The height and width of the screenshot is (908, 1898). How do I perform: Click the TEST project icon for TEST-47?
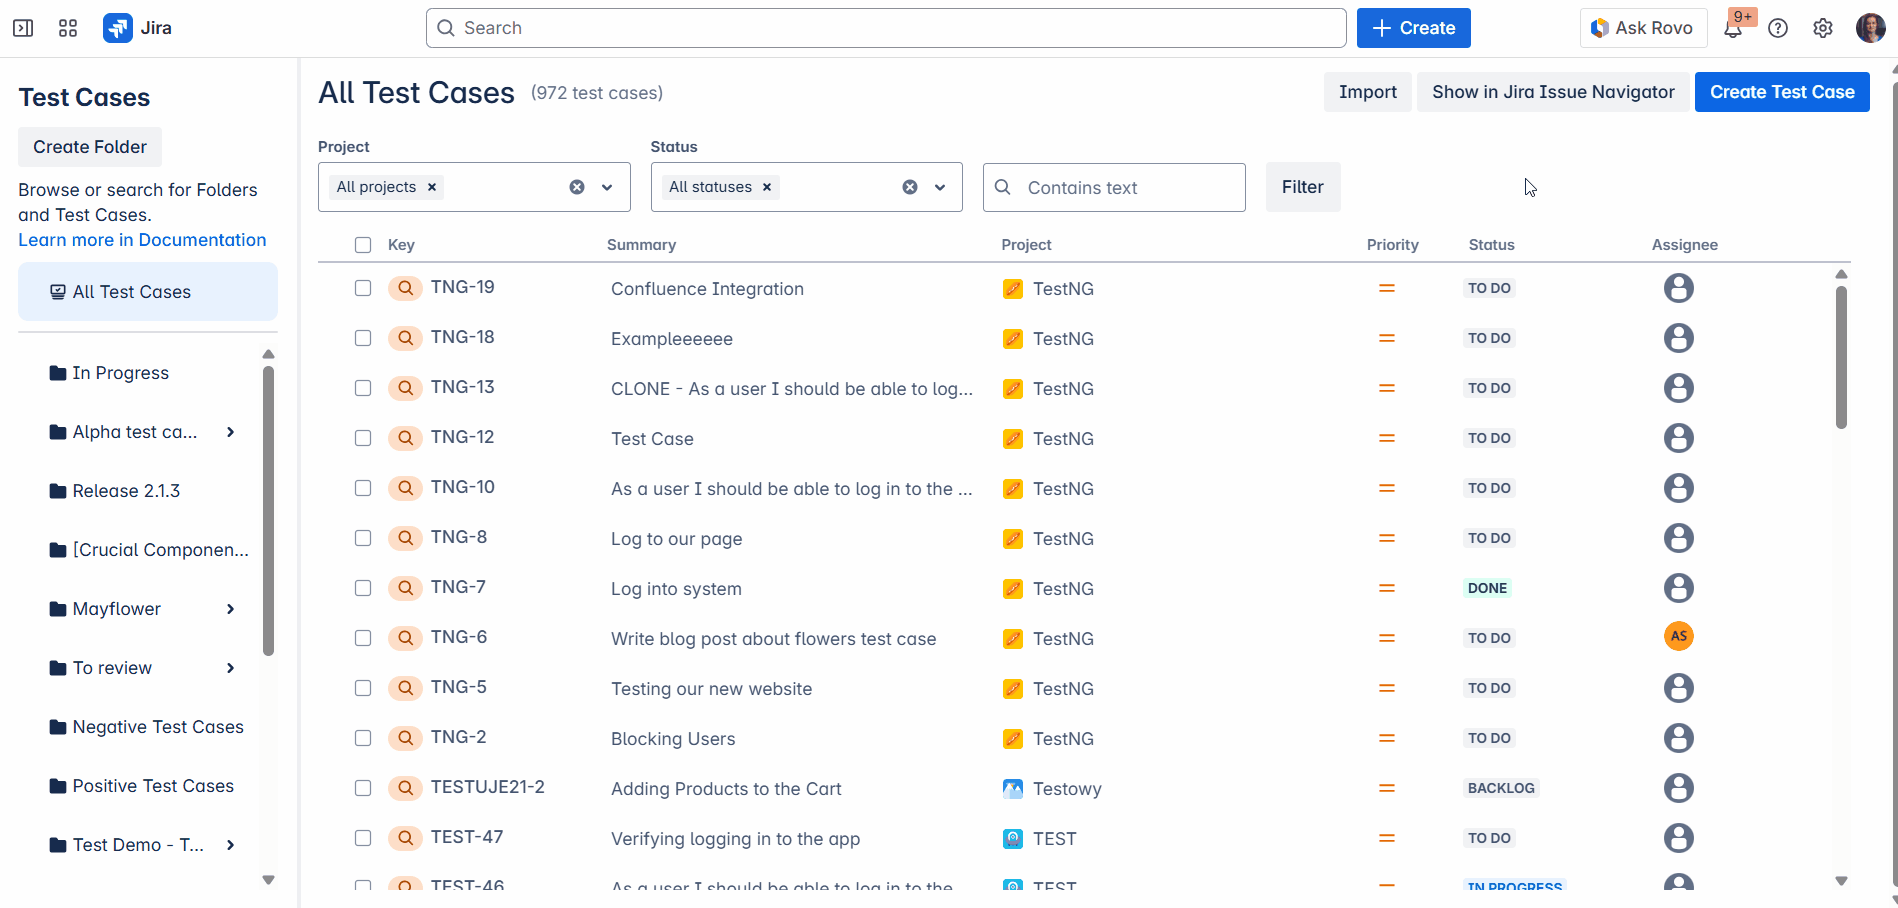[x=1013, y=839]
